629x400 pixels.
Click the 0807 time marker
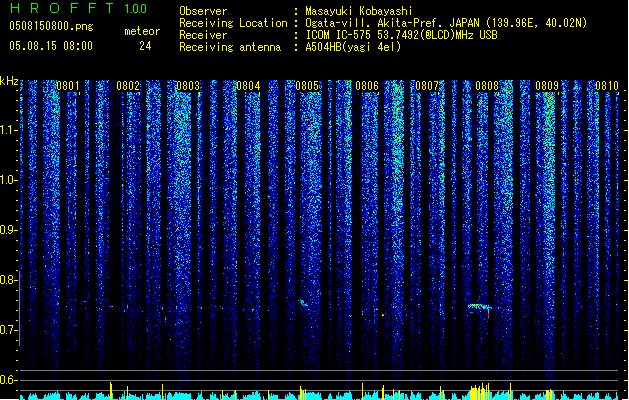(427, 86)
